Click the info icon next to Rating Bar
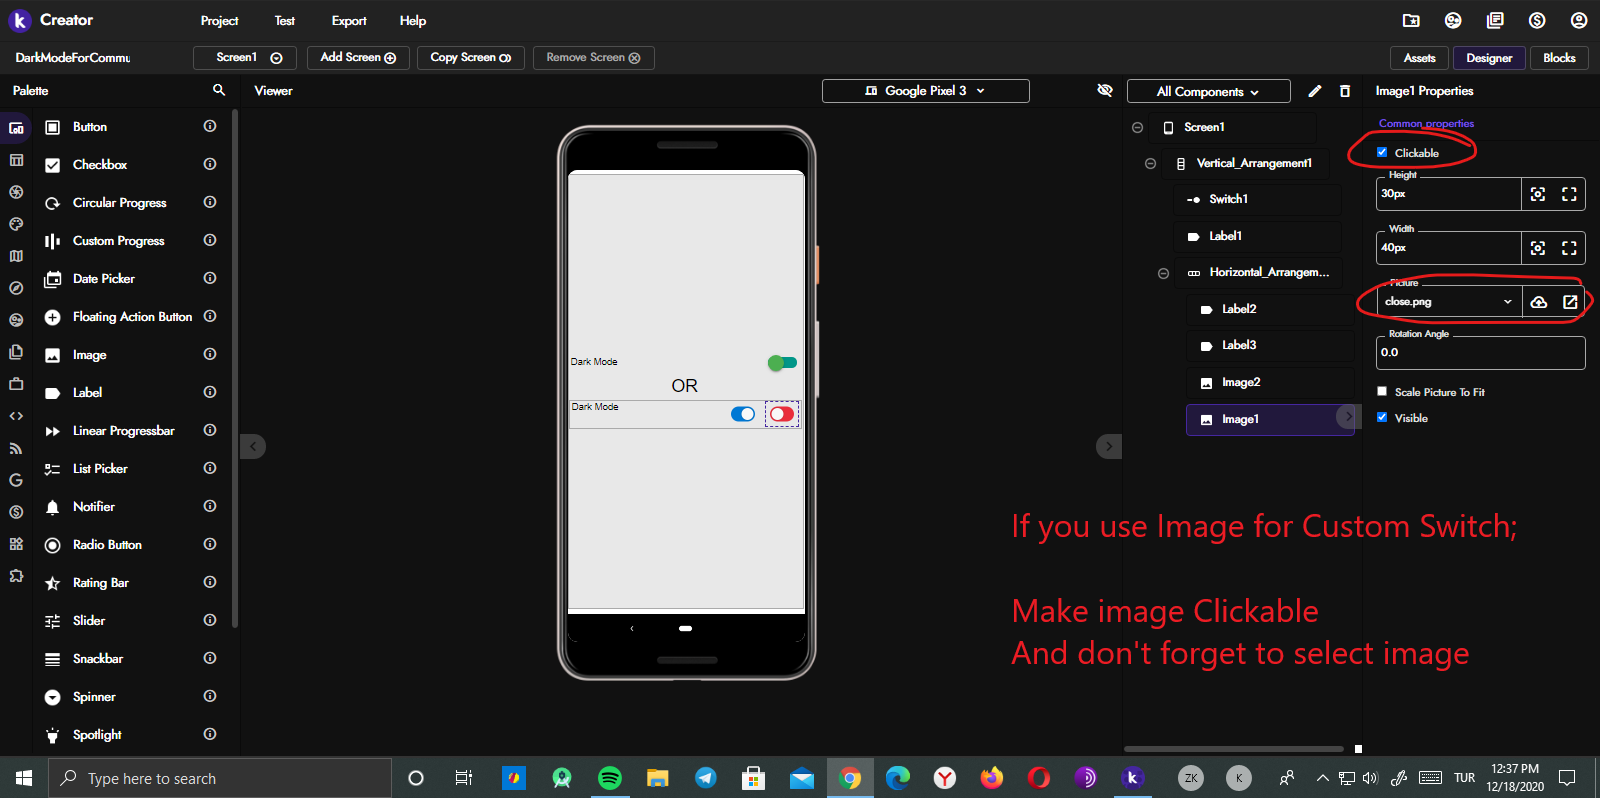 click(210, 582)
